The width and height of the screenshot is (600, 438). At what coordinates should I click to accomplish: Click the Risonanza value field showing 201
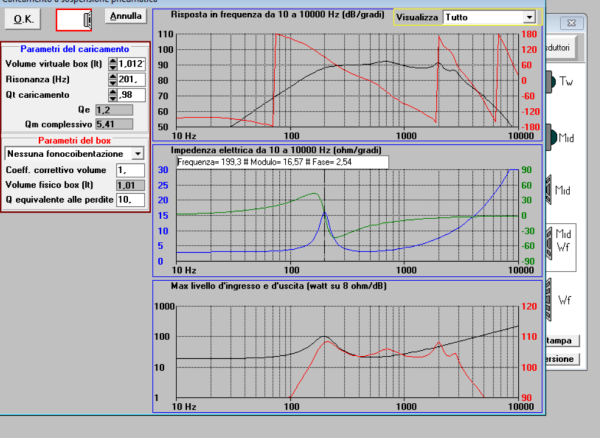tap(131, 80)
